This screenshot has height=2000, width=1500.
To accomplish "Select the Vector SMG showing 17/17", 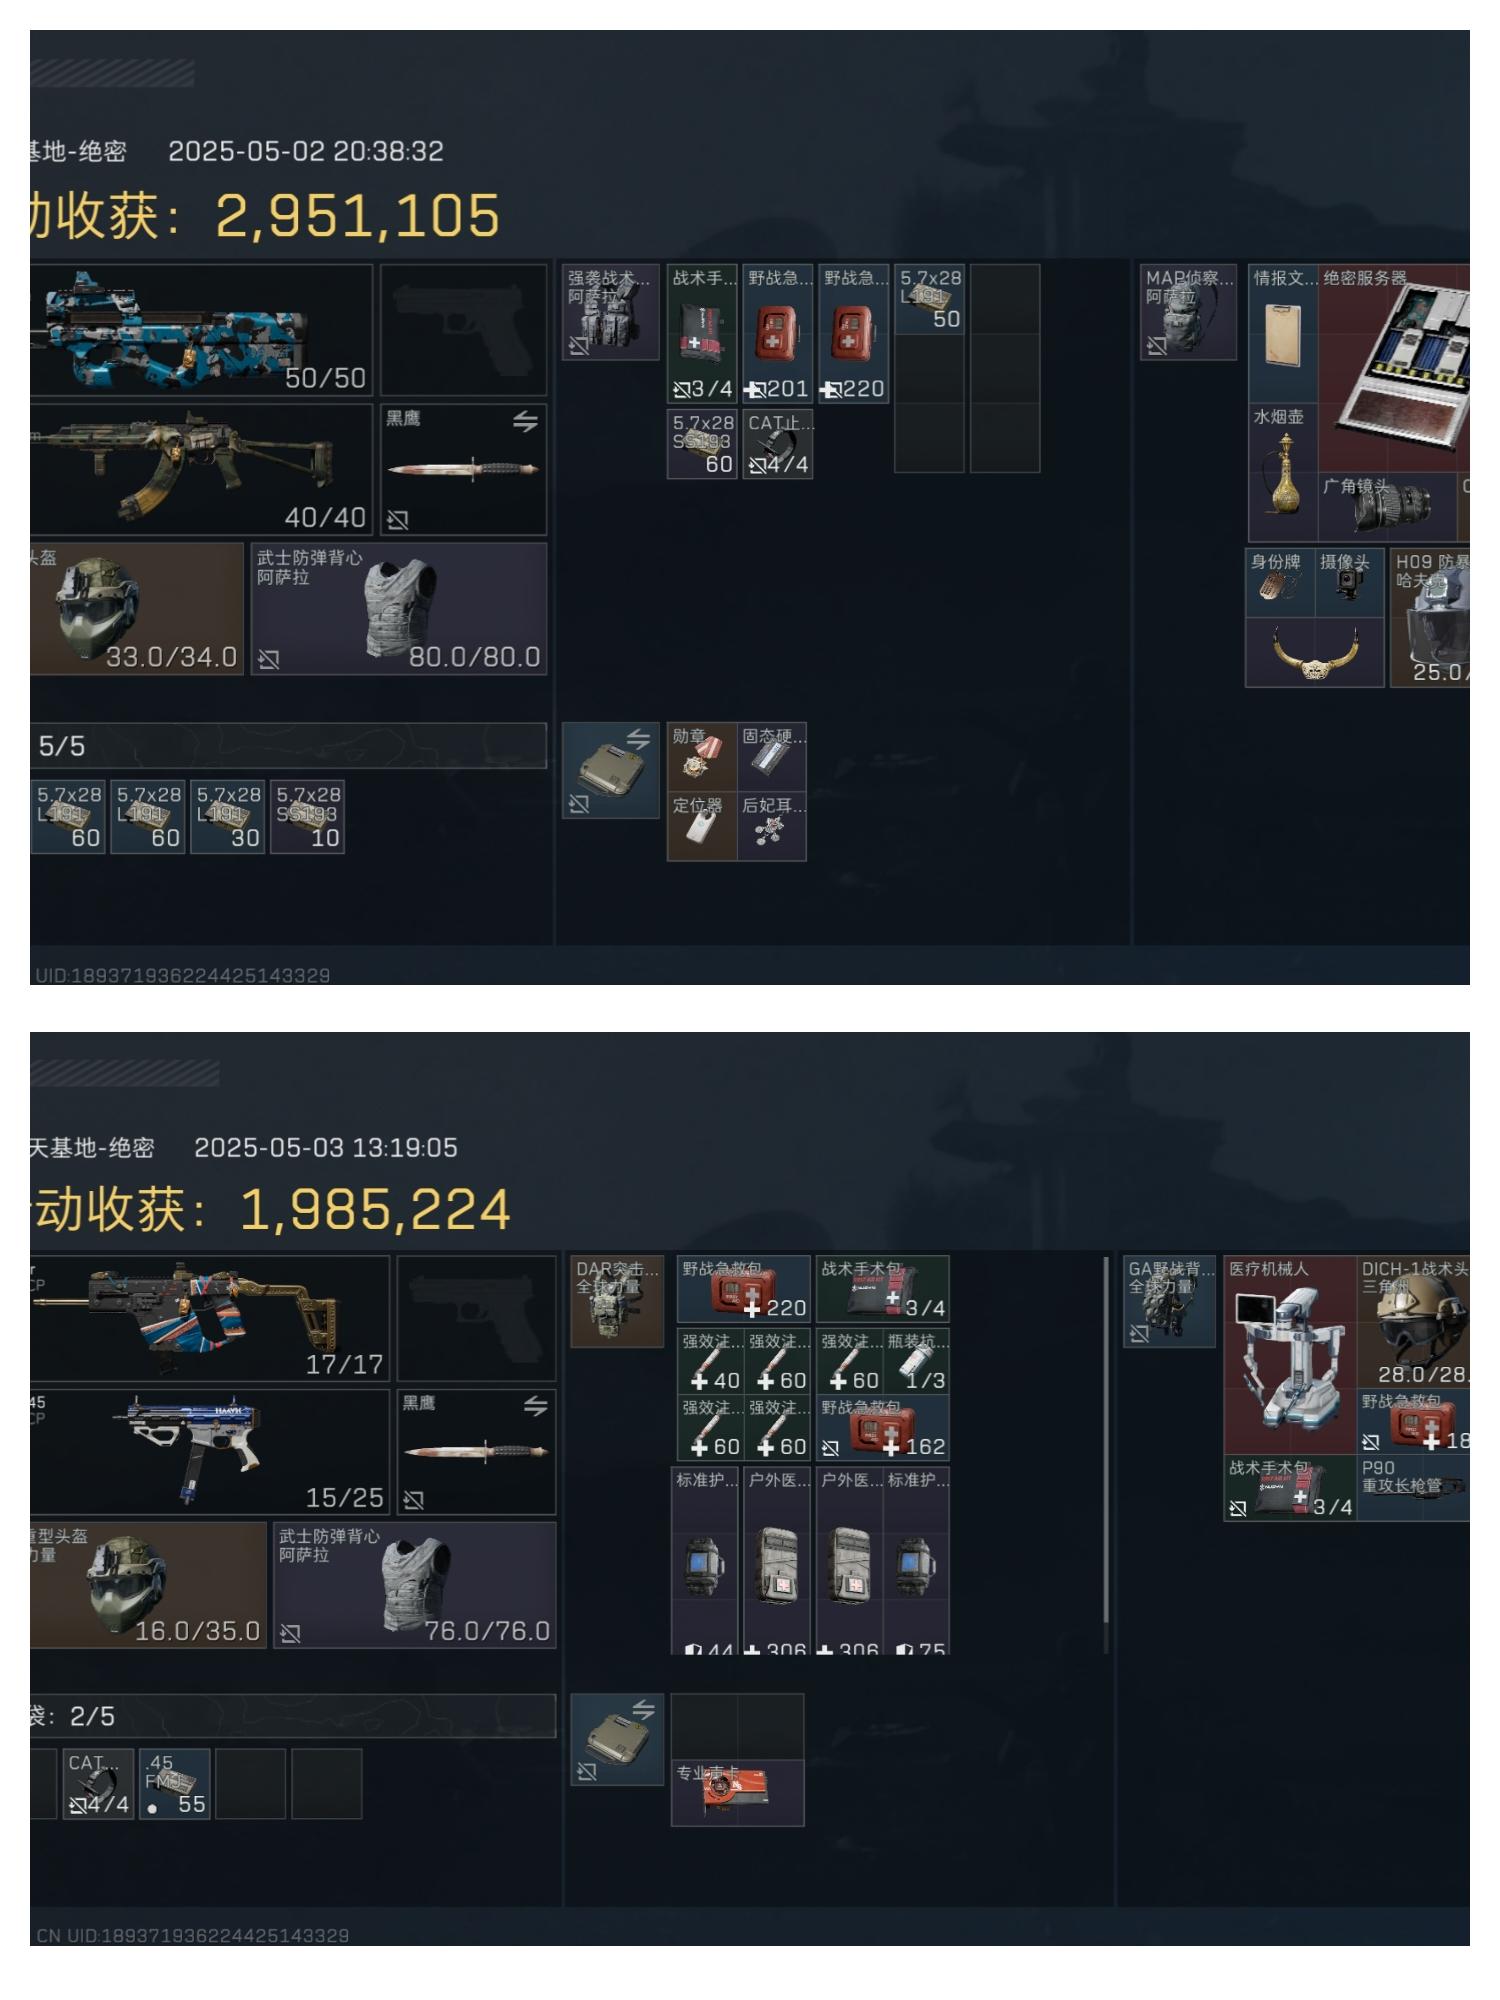I will pos(209,1318).
